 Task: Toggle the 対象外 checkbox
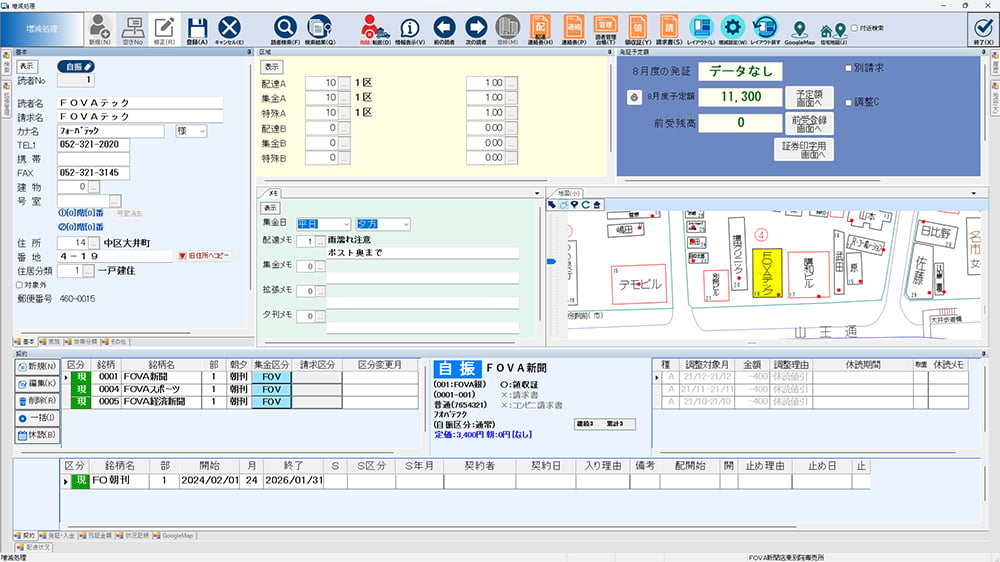pos(20,285)
